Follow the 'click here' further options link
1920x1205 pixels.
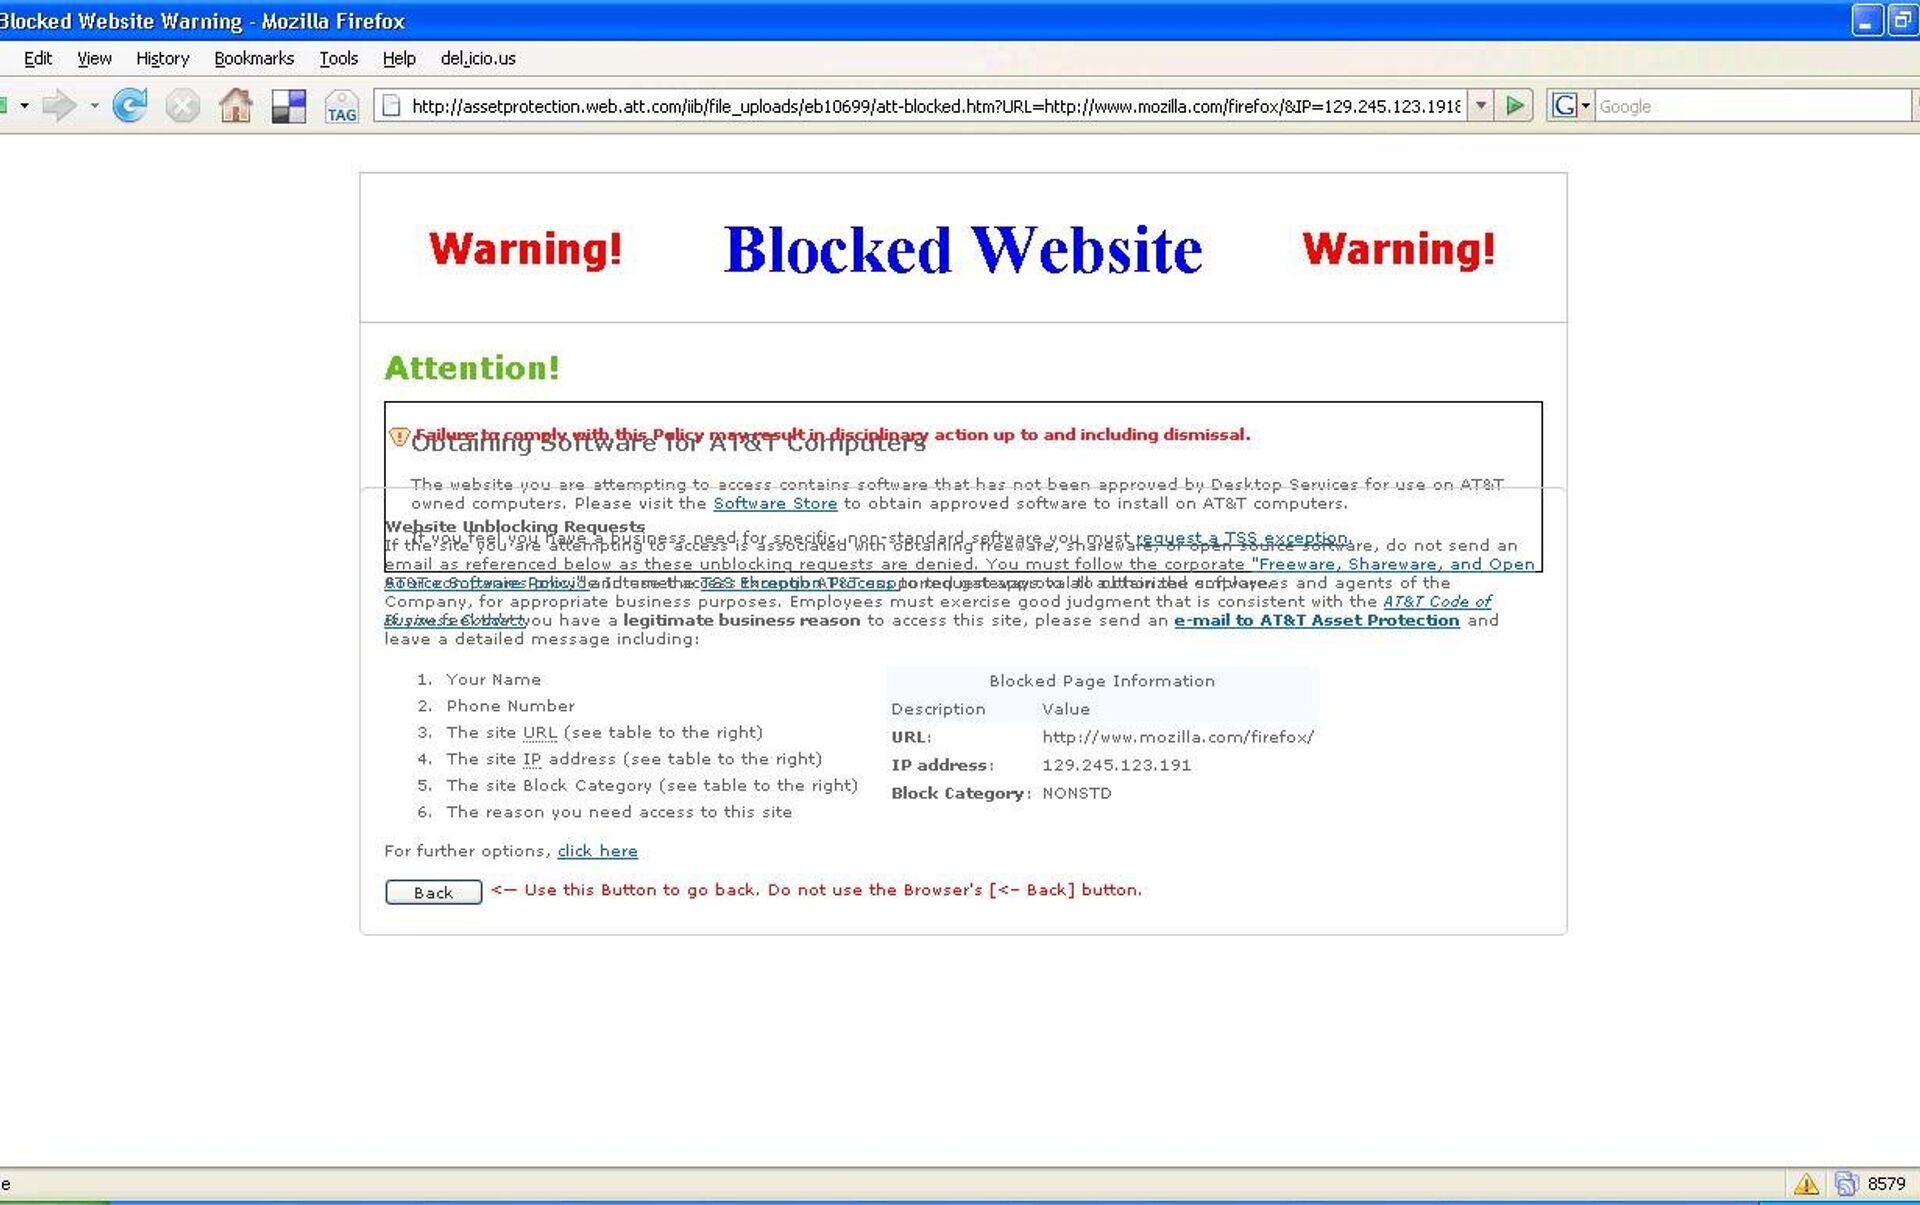point(597,851)
